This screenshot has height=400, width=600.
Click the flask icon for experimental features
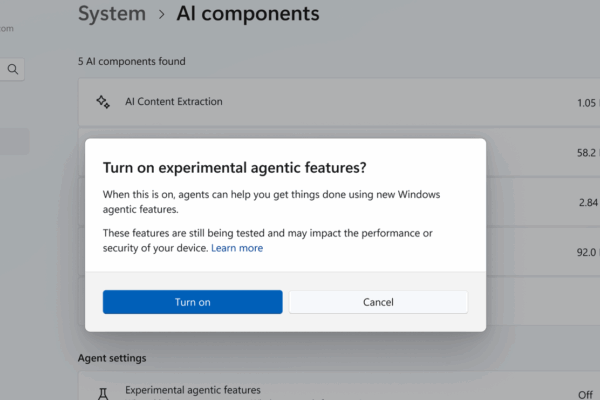(102, 393)
